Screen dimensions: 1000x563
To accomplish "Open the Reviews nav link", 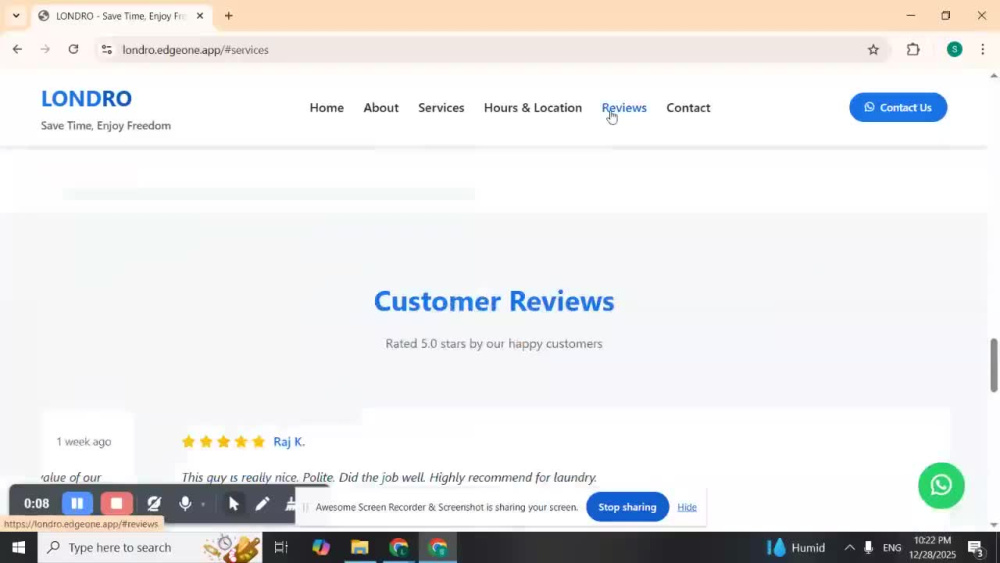I will coord(624,108).
